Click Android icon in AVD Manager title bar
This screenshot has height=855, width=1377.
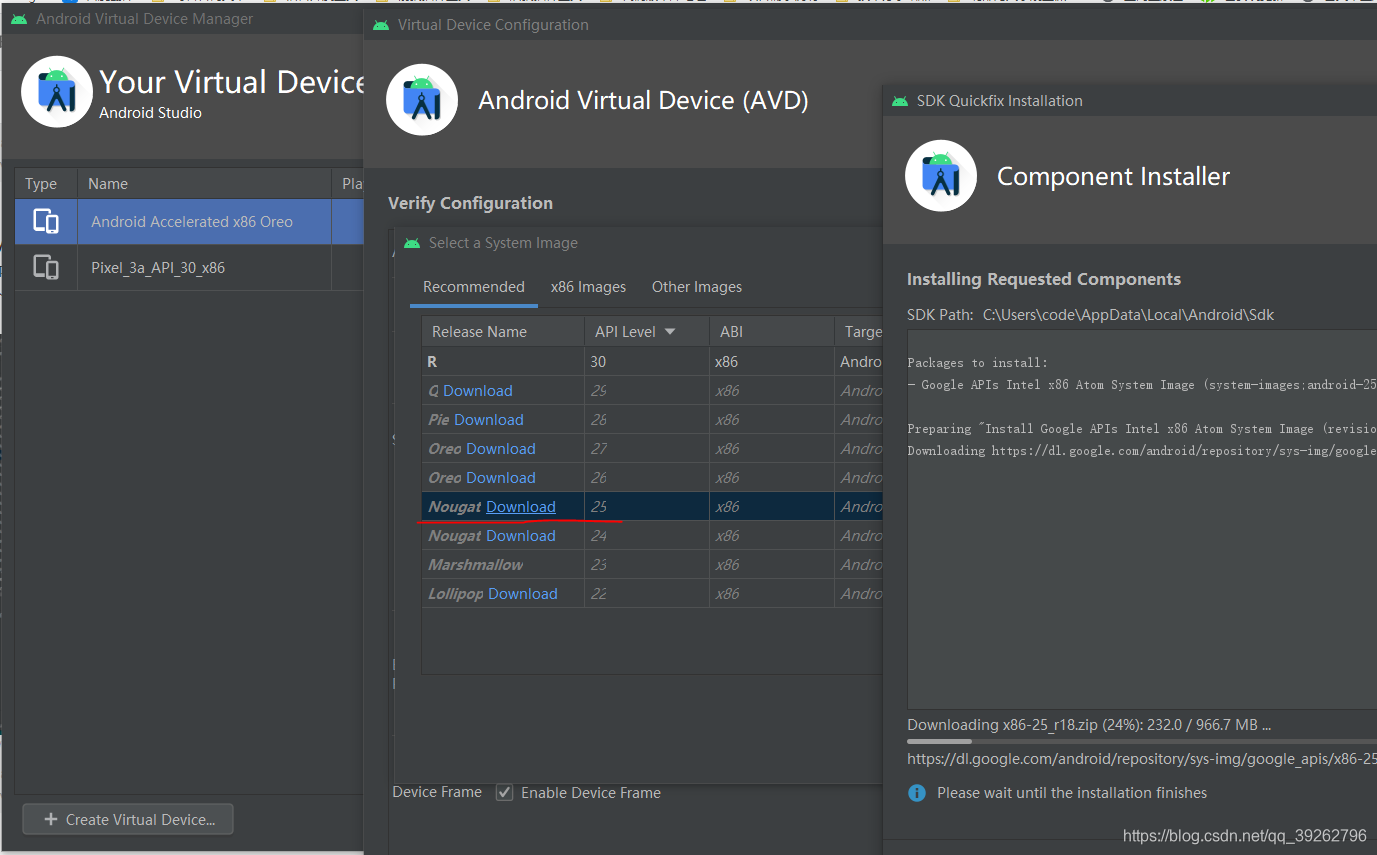point(19,19)
